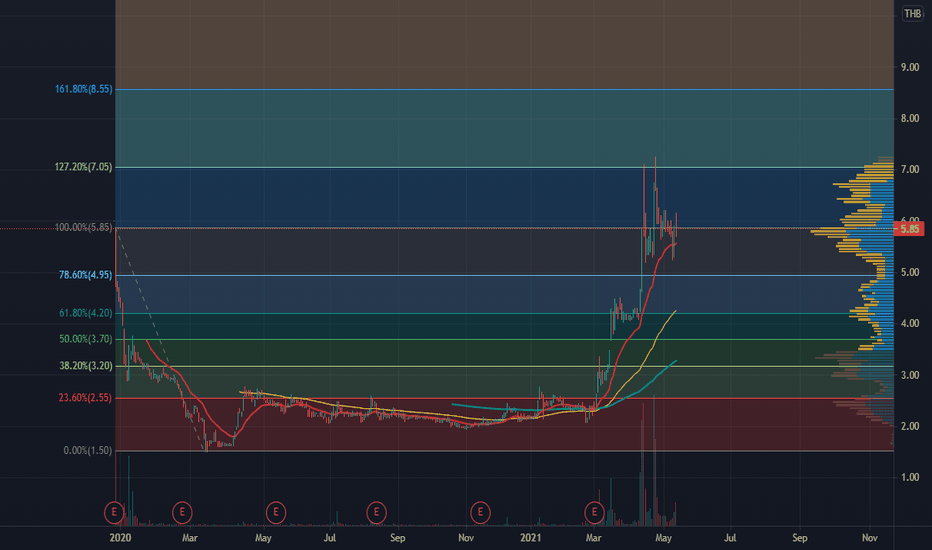
Task: Click the 5.00 price axis value
Action: 910,272
